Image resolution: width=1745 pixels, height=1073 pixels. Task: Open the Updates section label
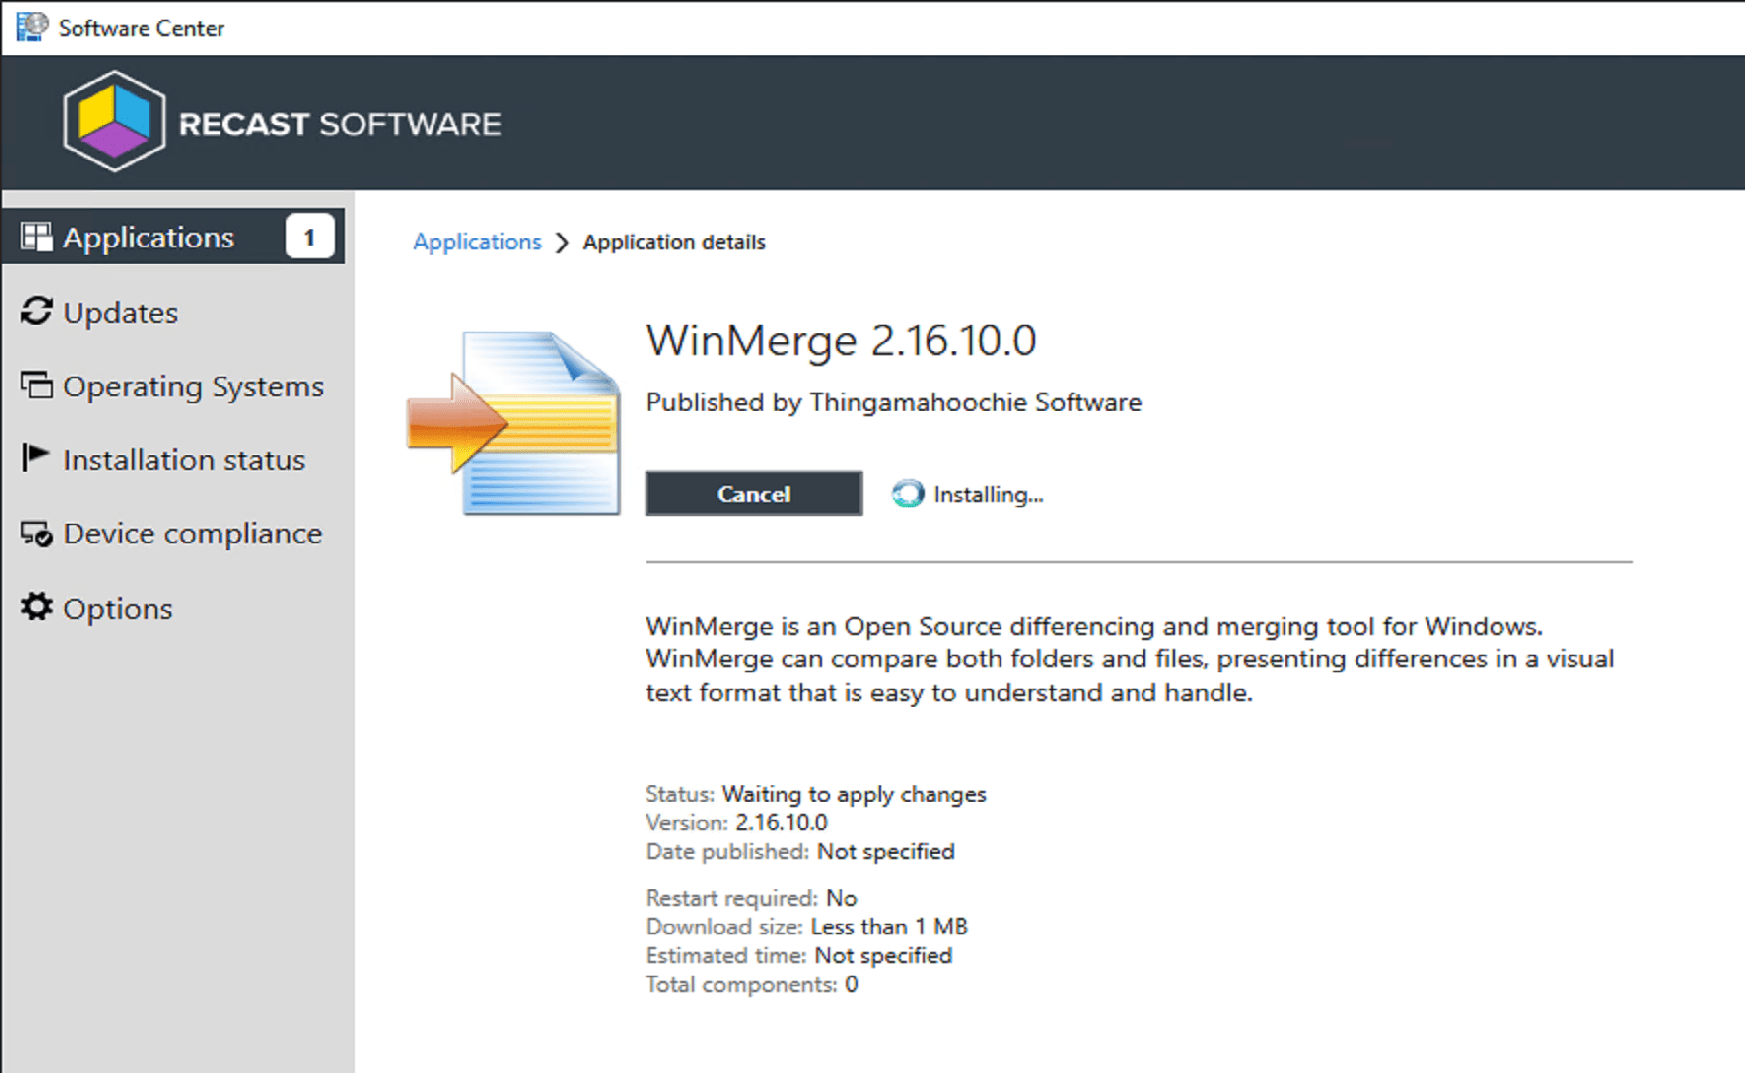coord(121,313)
